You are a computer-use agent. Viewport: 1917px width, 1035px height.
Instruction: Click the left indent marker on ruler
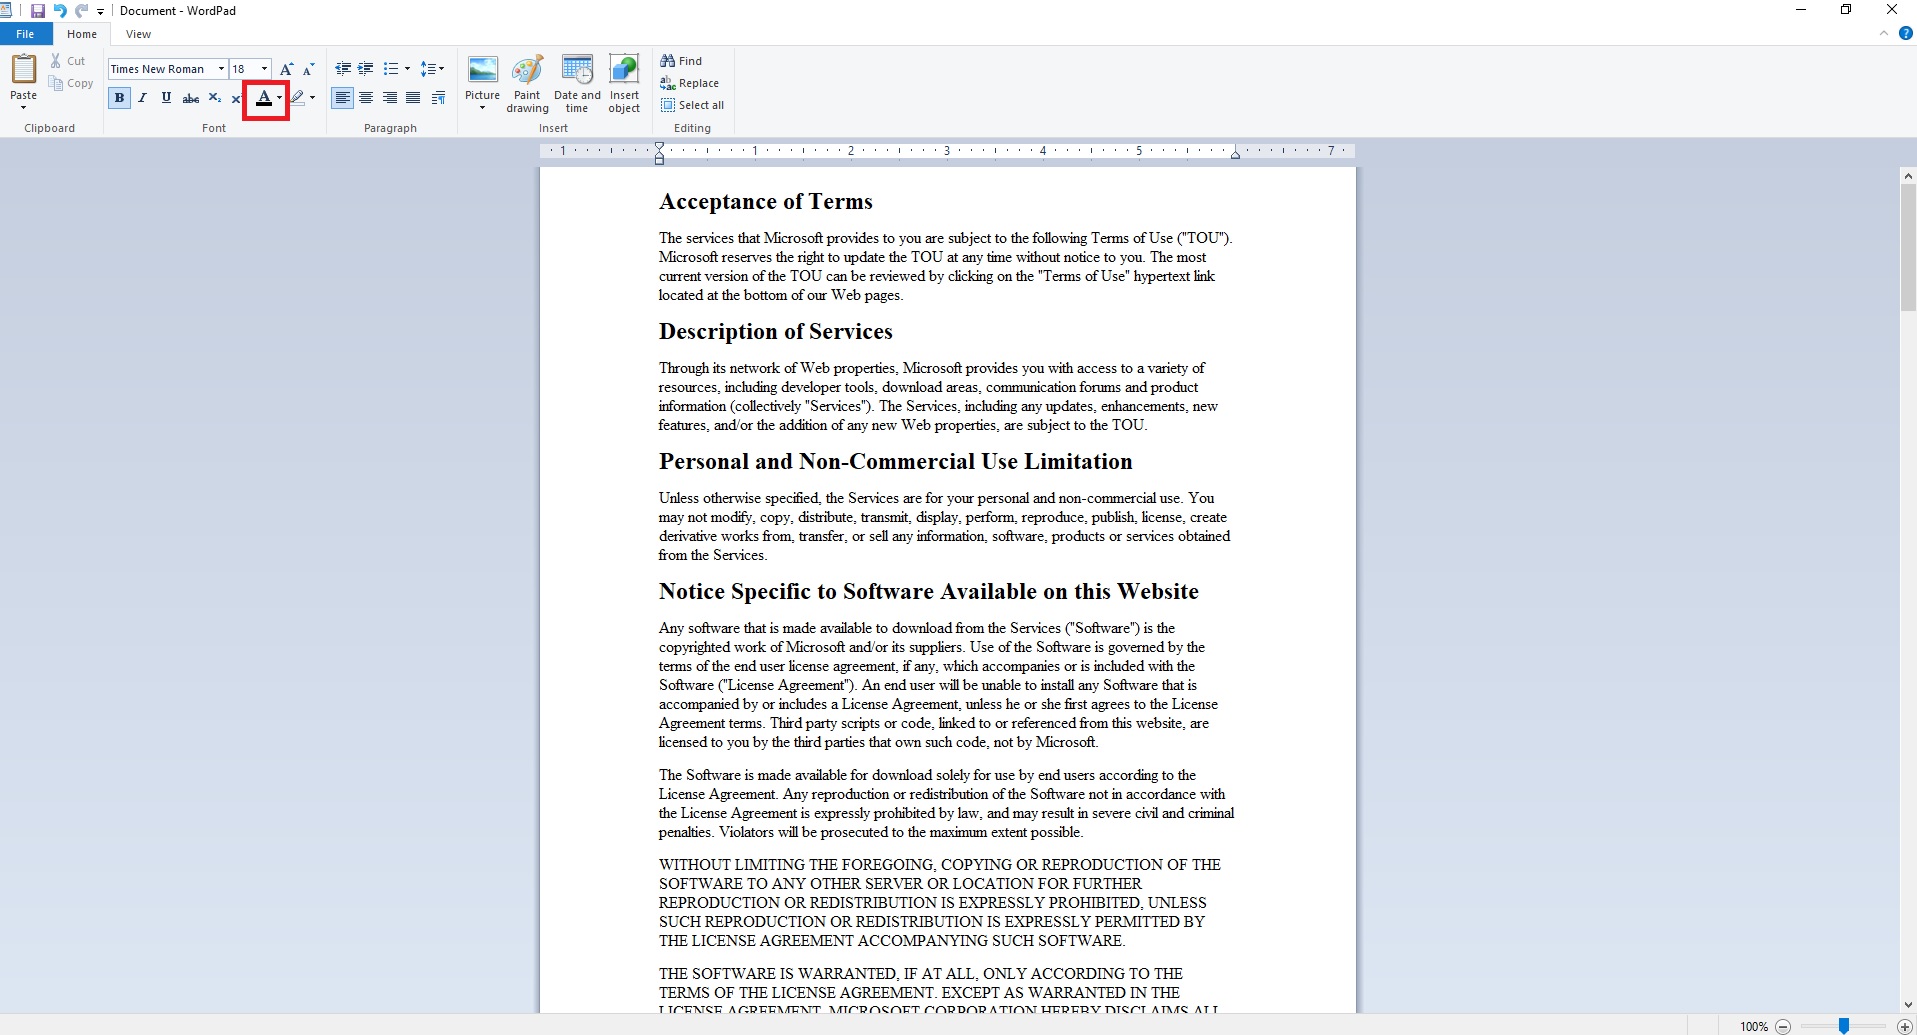pyautogui.click(x=659, y=153)
